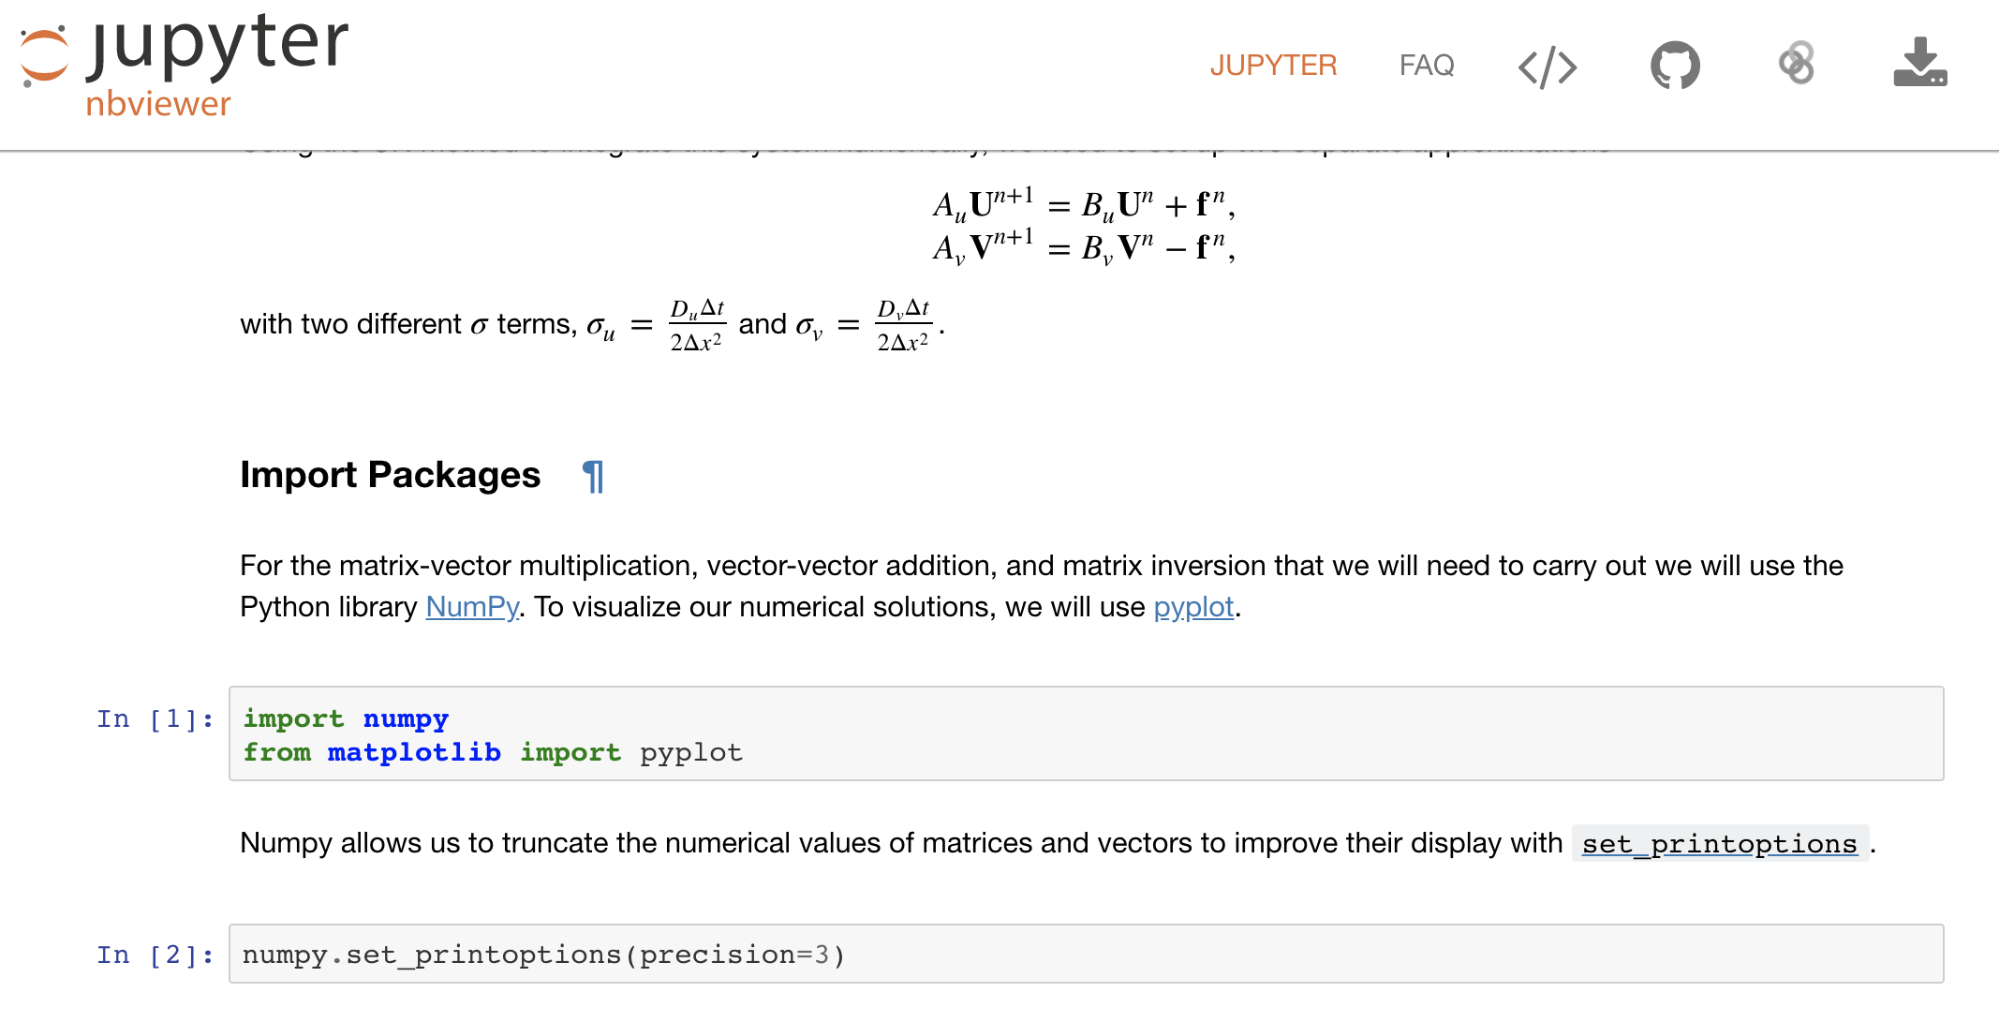This screenshot has height=1012, width=1999.
Task: Open the GitHub repository icon
Action: 1675,66
